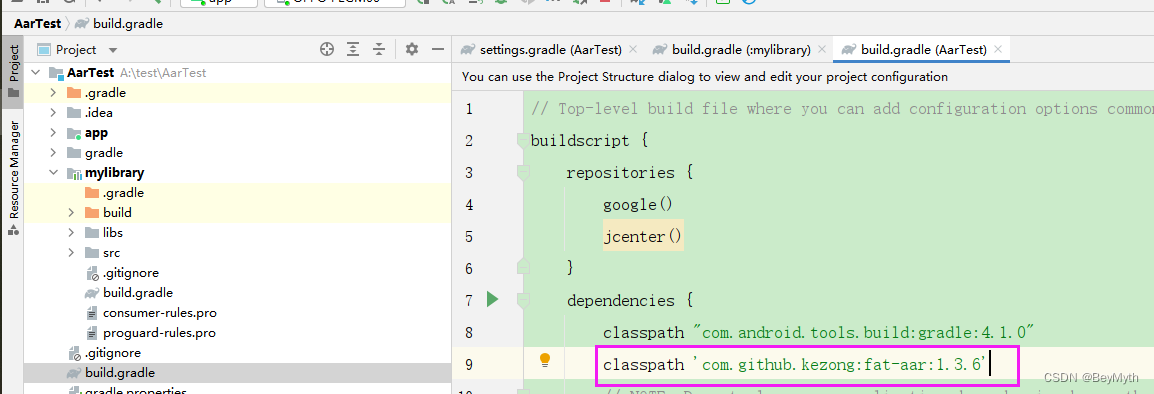Fold the buildscript block at line 2
Image resolution: width=1154 pixels, height=394 pixels.
pyautogui.click(x=523, y=140)
